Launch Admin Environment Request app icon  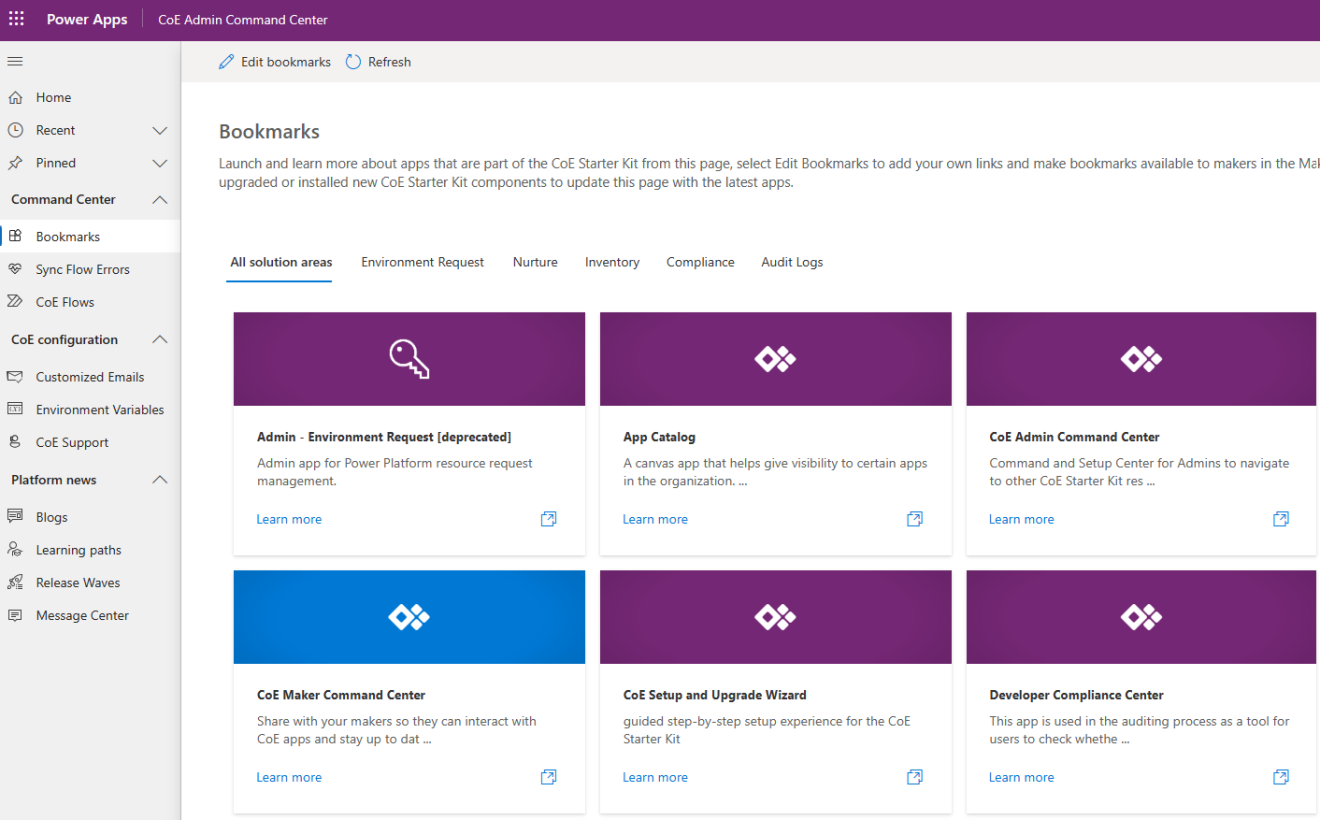coord(548,519)
